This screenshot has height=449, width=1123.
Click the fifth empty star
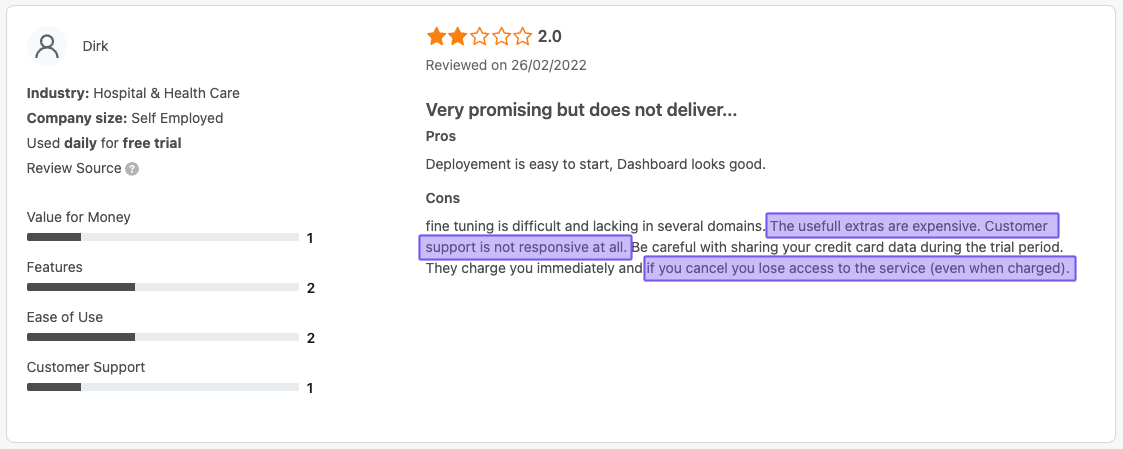(523, 37)
